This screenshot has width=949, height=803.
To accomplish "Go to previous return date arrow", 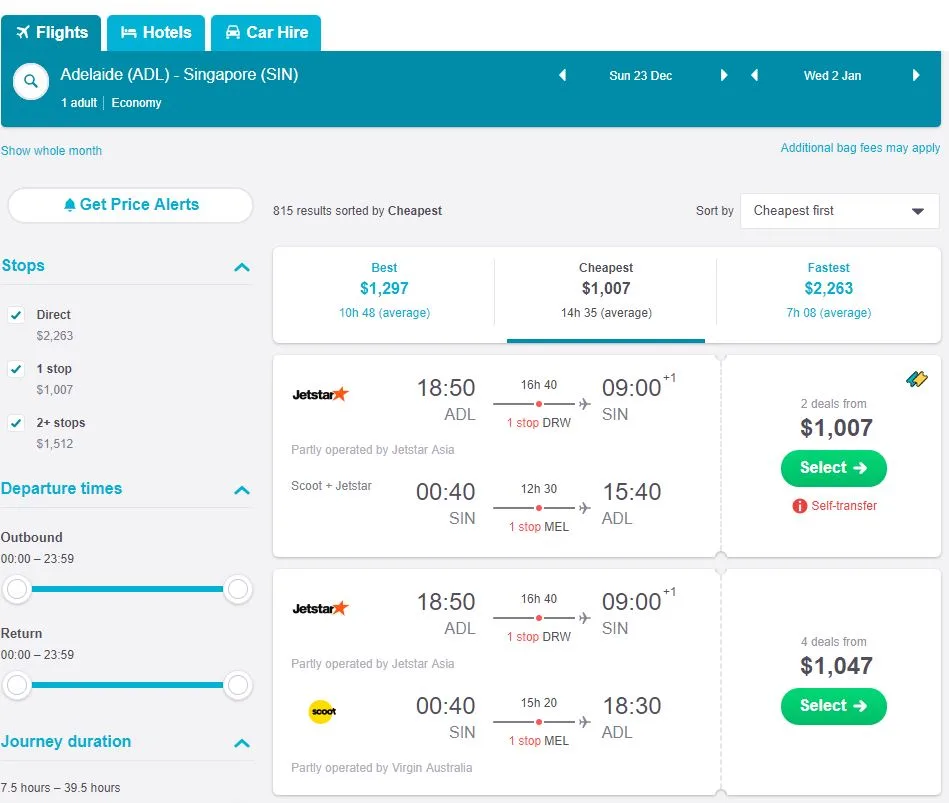I will point(755,75).
